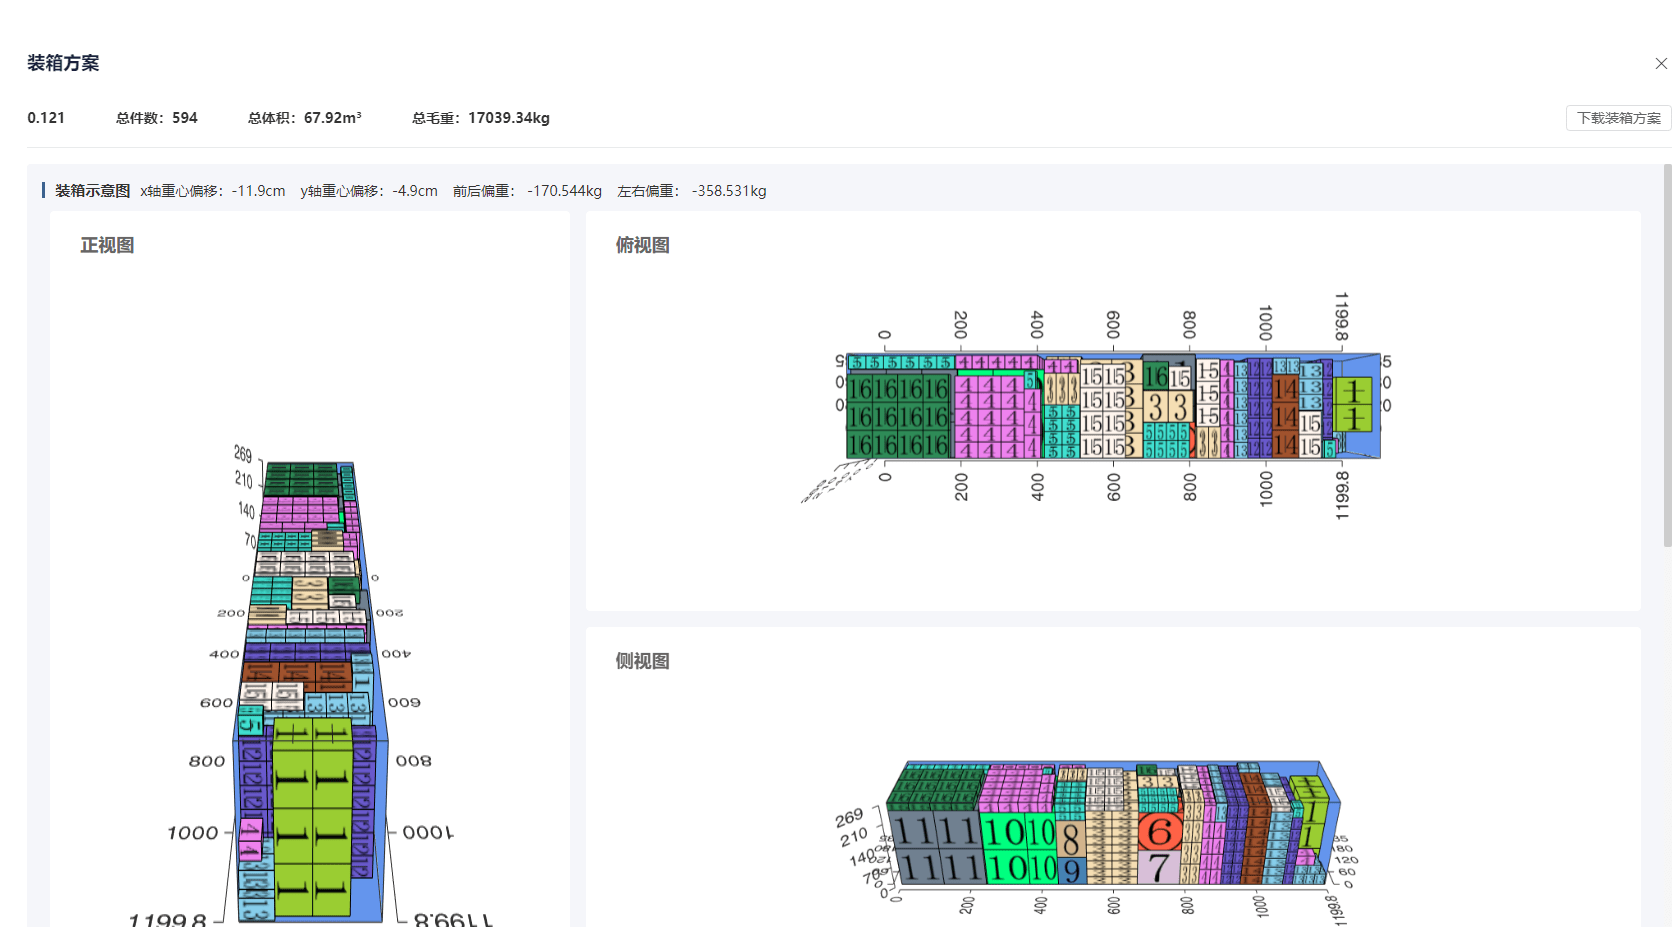This screenshot has height=927, width=1679.
Task: Click the 总毛重: 17039.34kg value
Action: pos(481,118)
